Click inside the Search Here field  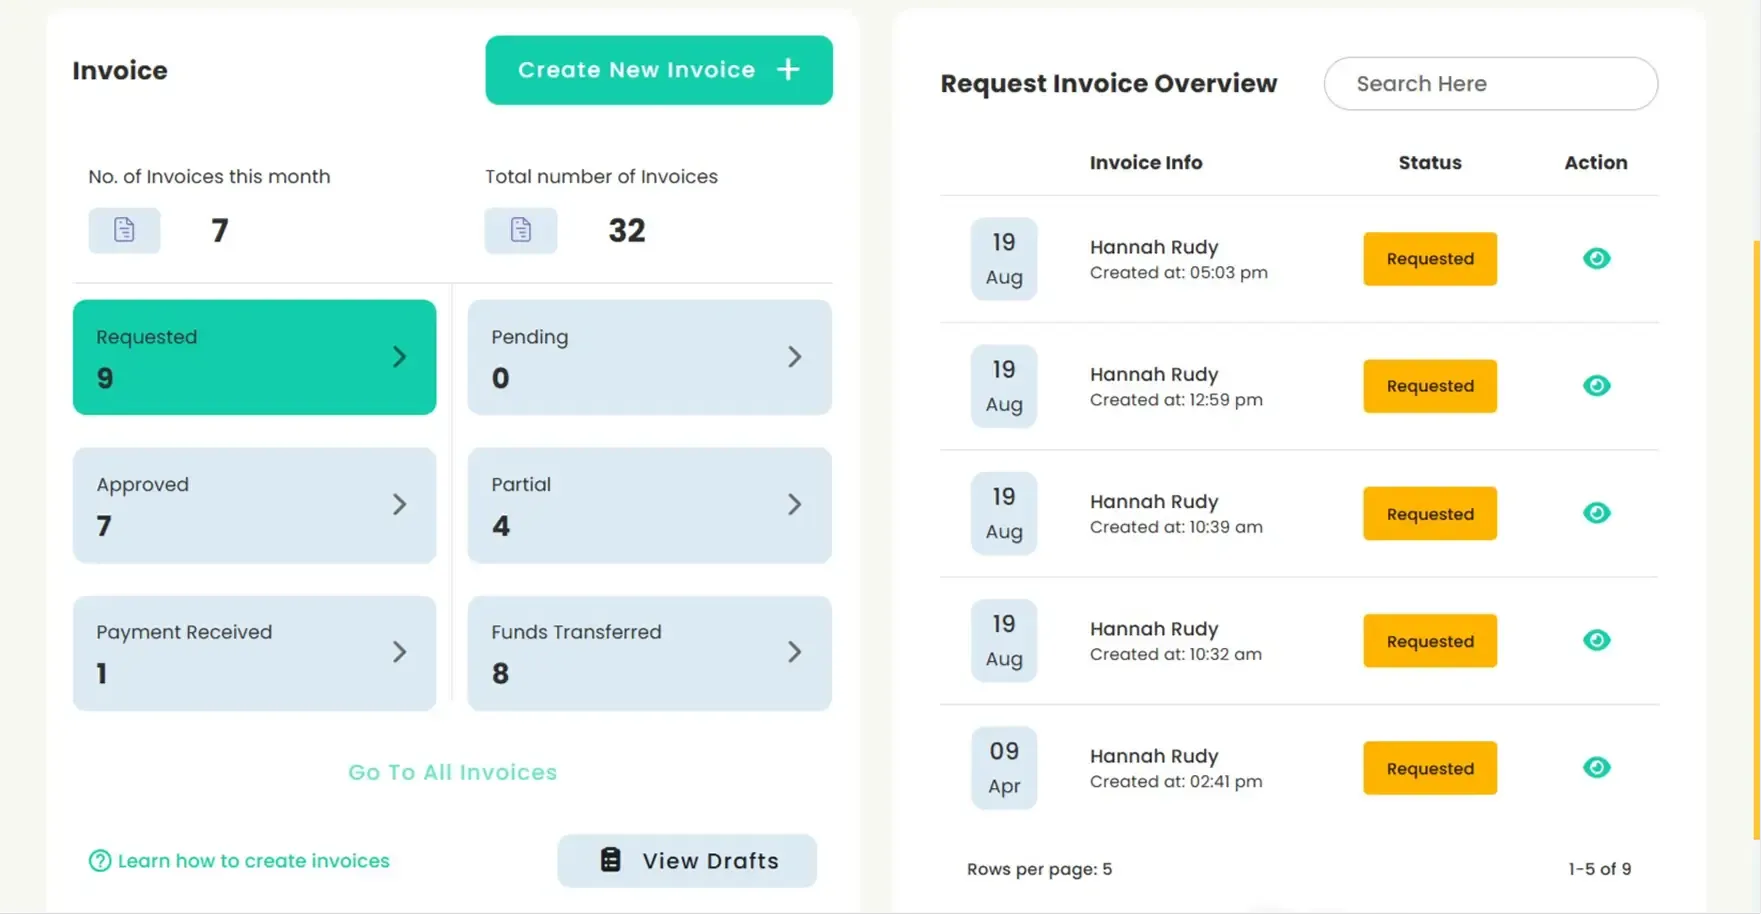point(1489,84)
